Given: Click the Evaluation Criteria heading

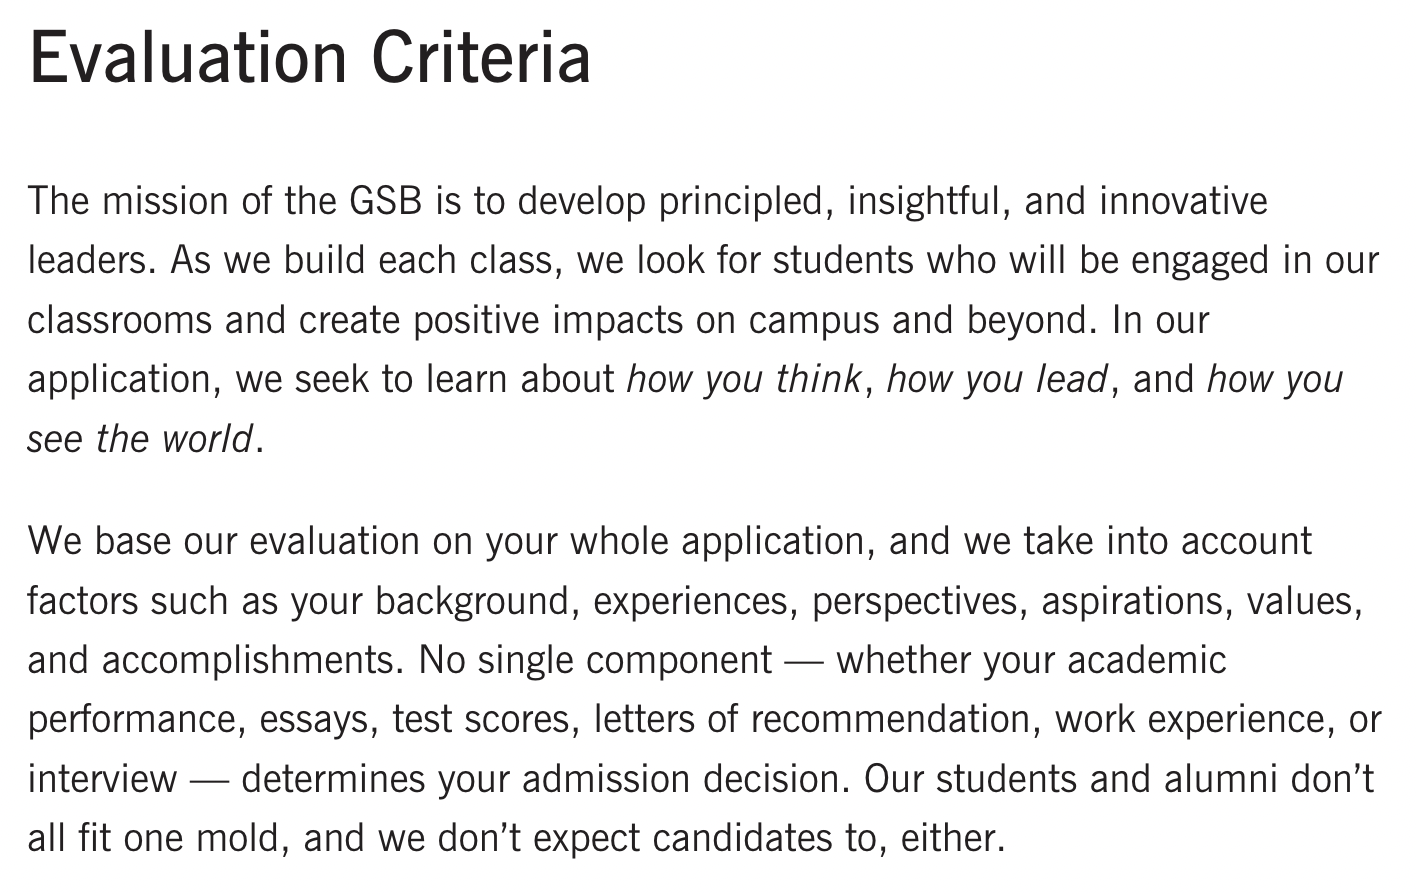Looking at the screenshot, I should [310, 58].
